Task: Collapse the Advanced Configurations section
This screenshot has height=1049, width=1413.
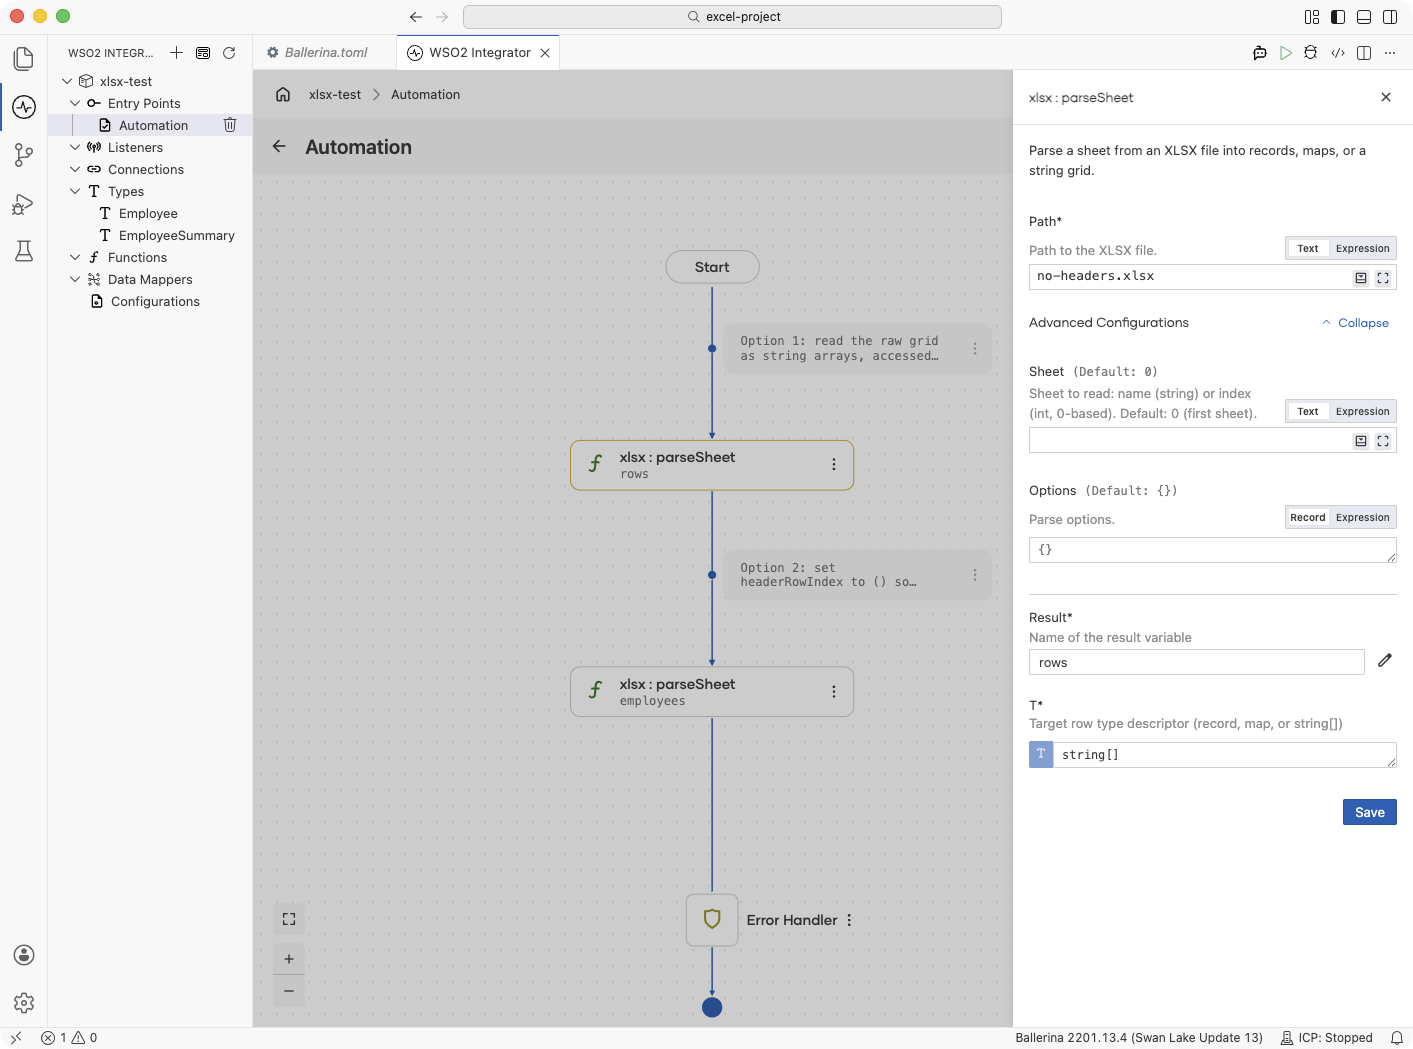Action: [1355, 323]
